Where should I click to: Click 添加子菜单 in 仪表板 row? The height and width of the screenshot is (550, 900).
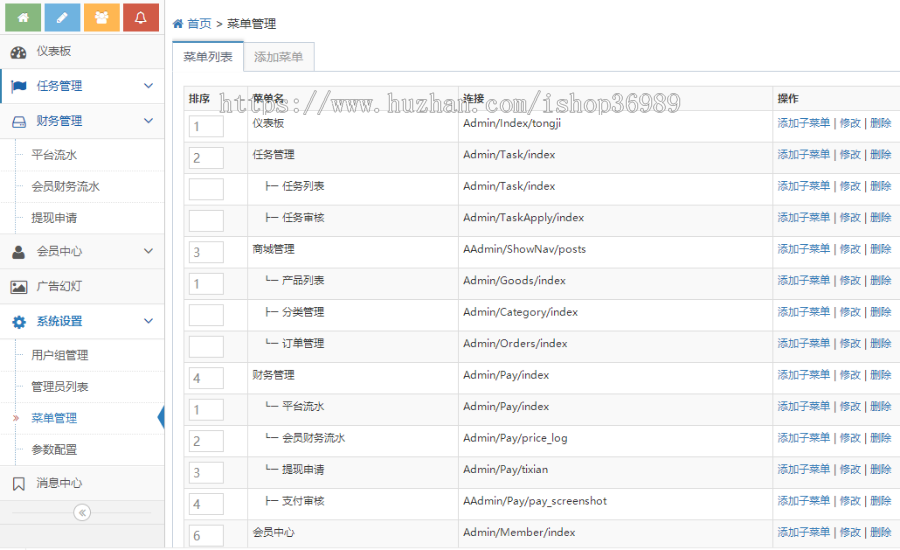tap(804, 123)
